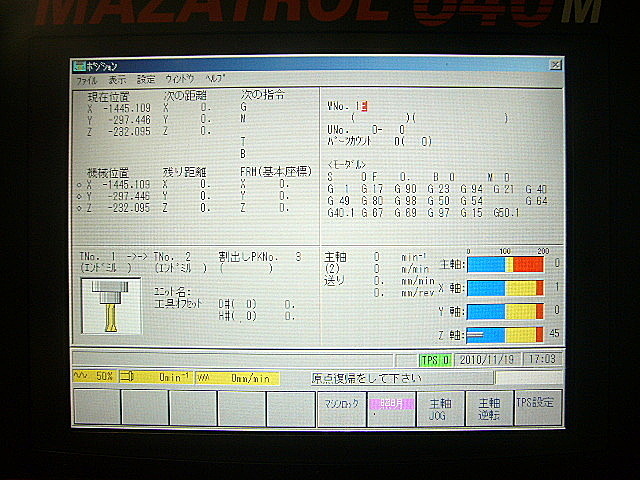
Task: Click the Z軸 load value 45
Action: [x=554, y=333]
